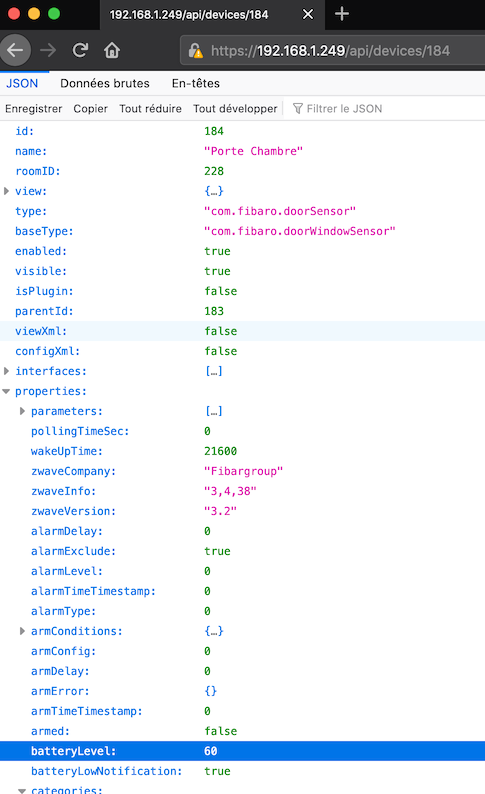Select the id row key
The height and width of the screenshot is (794, 485).
(x=24, y=131)
